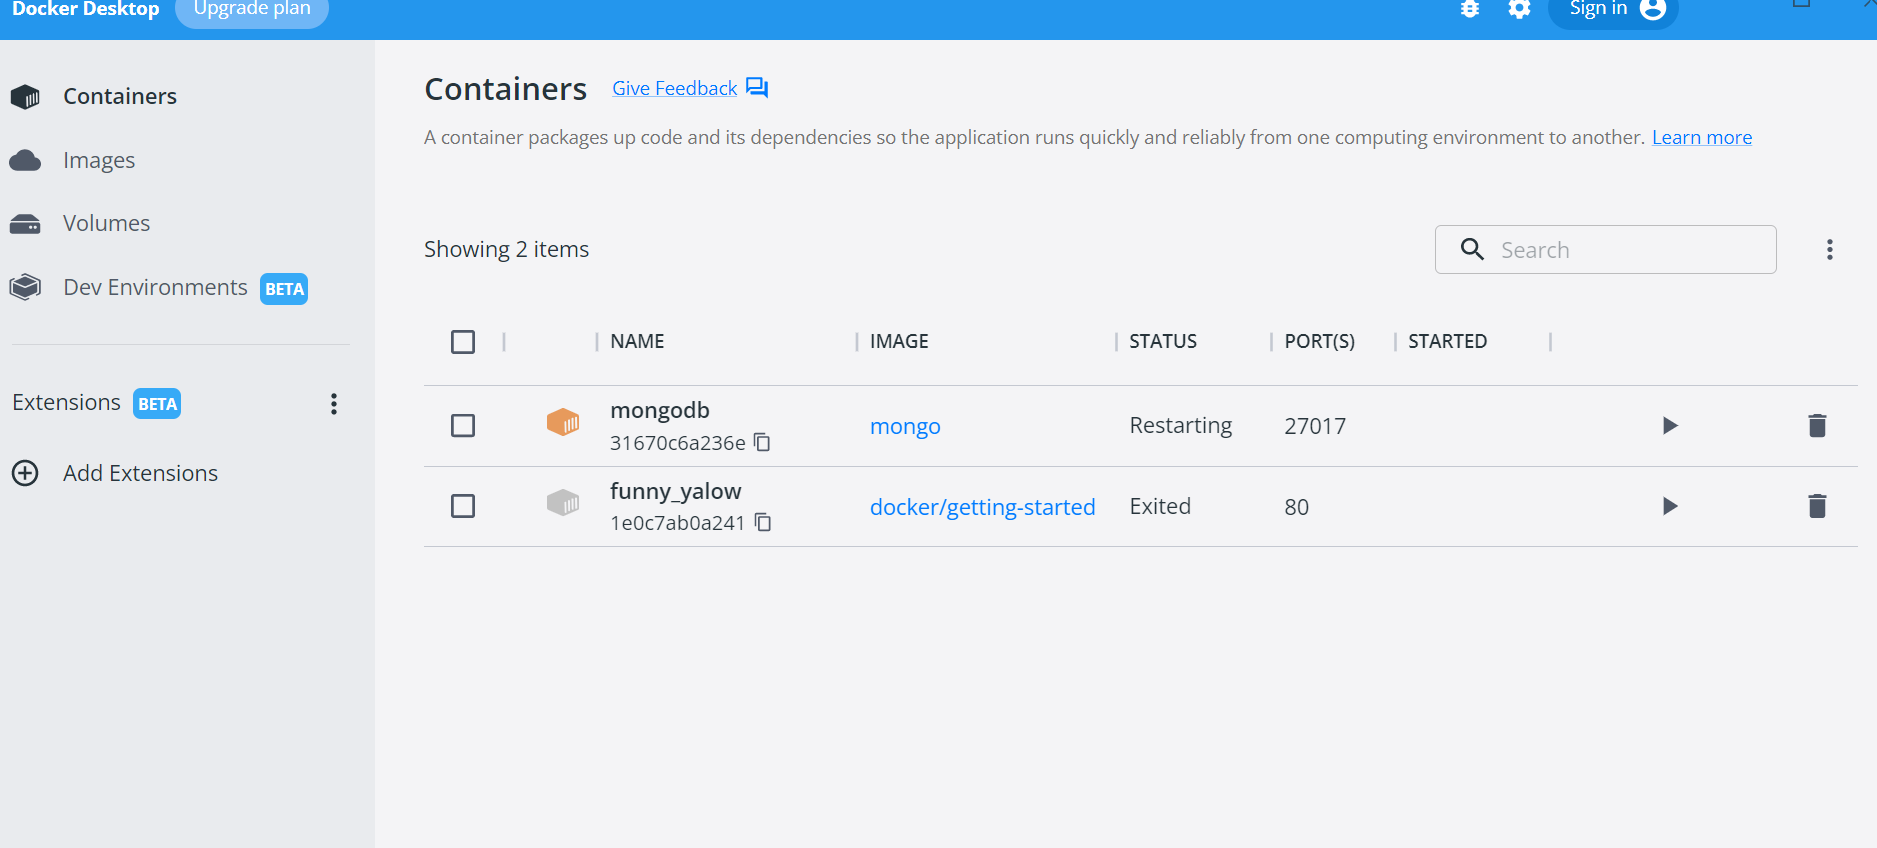The width and height of the screenshot is (1877, 848).
Task: Open the container list options menu
Action: [x=1829, y=250]
